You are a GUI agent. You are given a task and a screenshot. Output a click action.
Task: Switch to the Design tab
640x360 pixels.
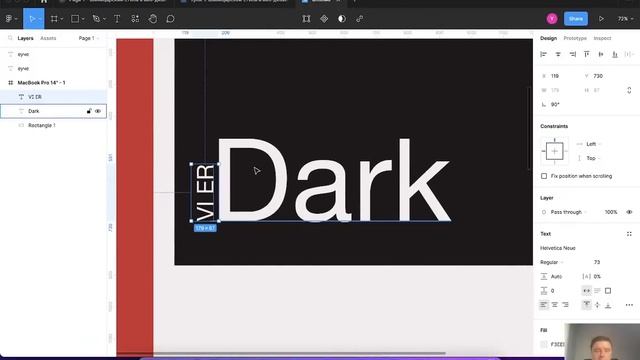tap(548, 38)
